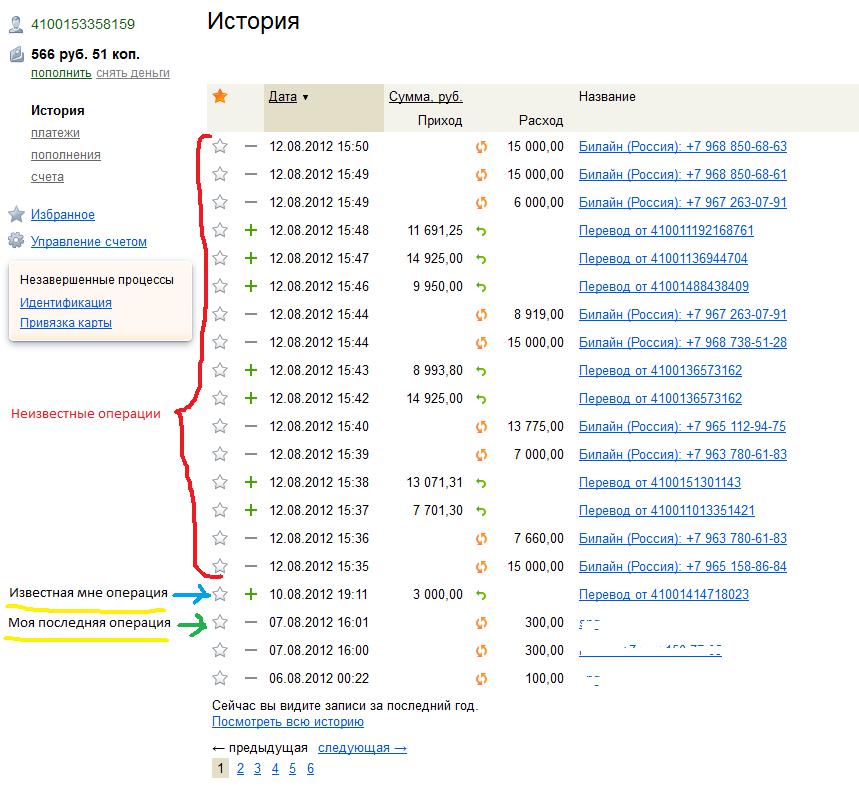Open Билайн +7 965 158-86-84 payment details
This screenshot has height=792, width=859.
pos(683,566)
